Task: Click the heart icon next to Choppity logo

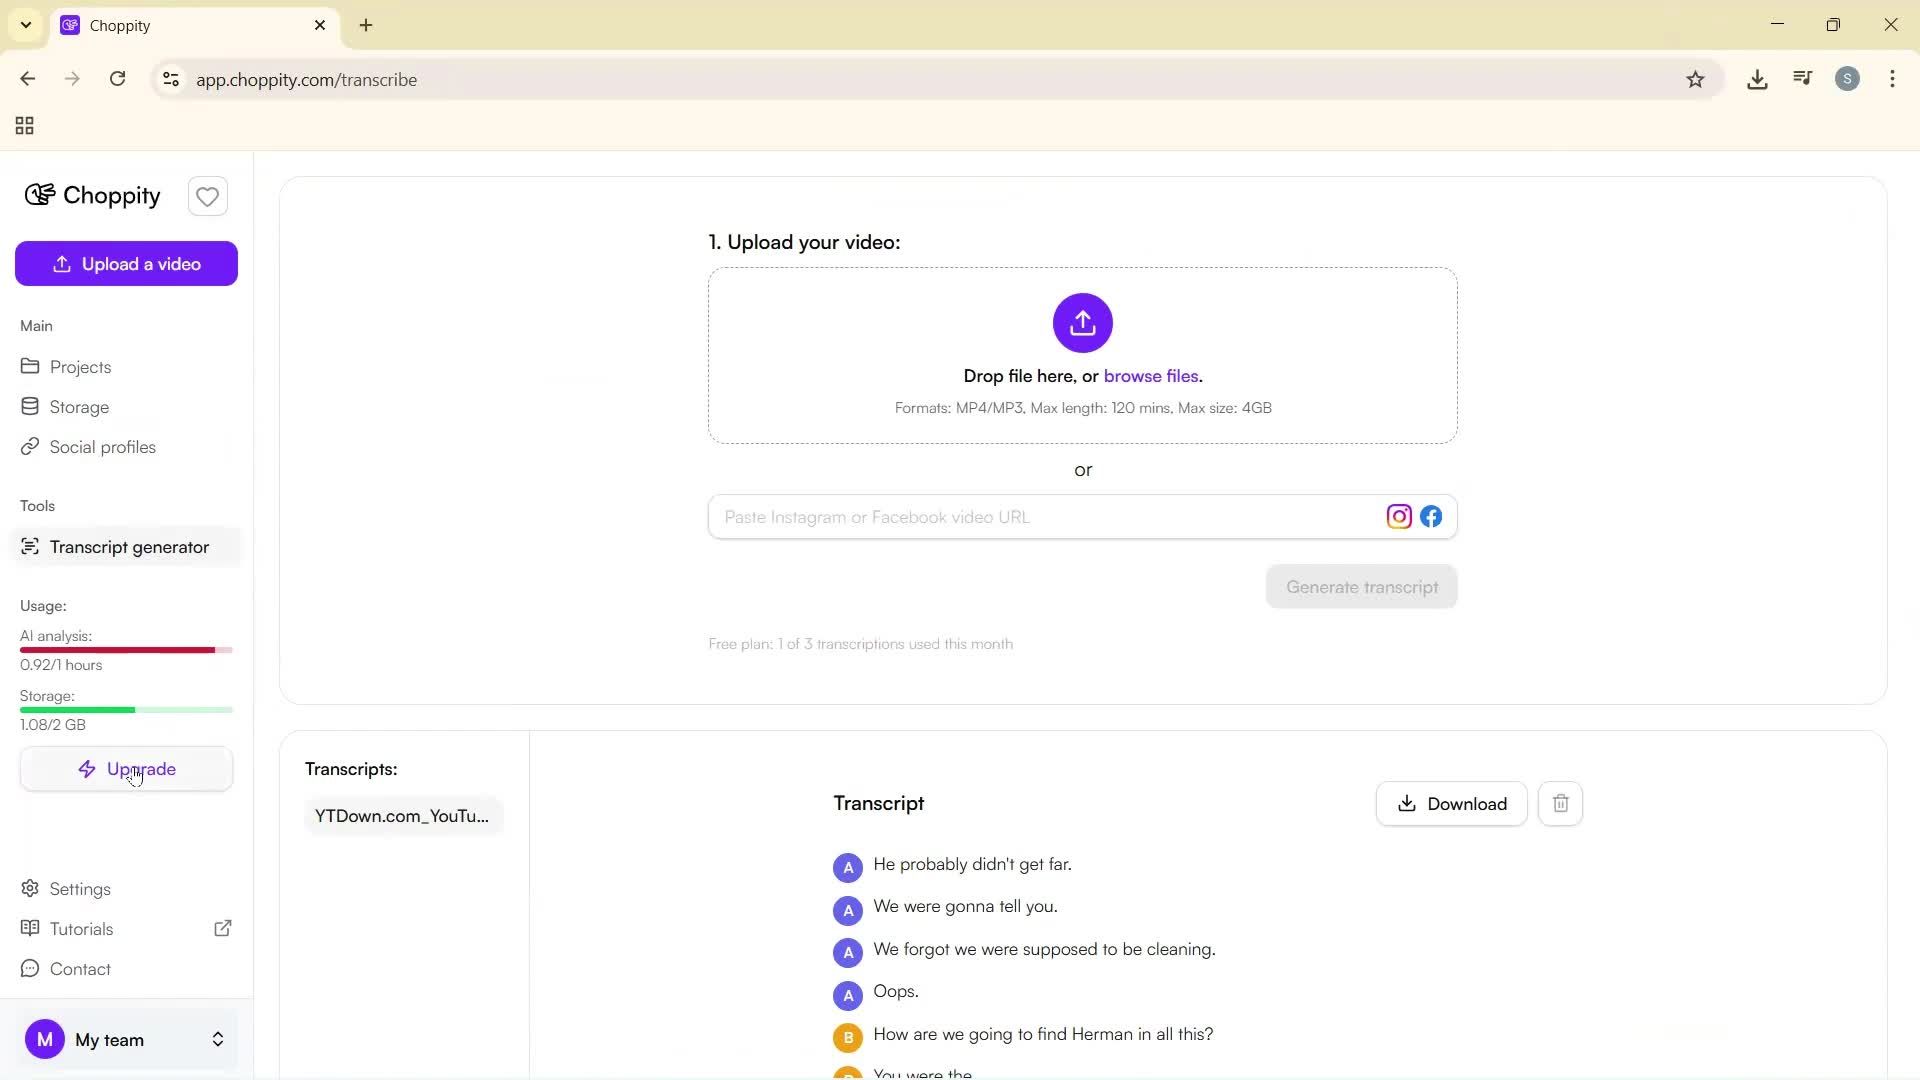Action: click(207, 196)
